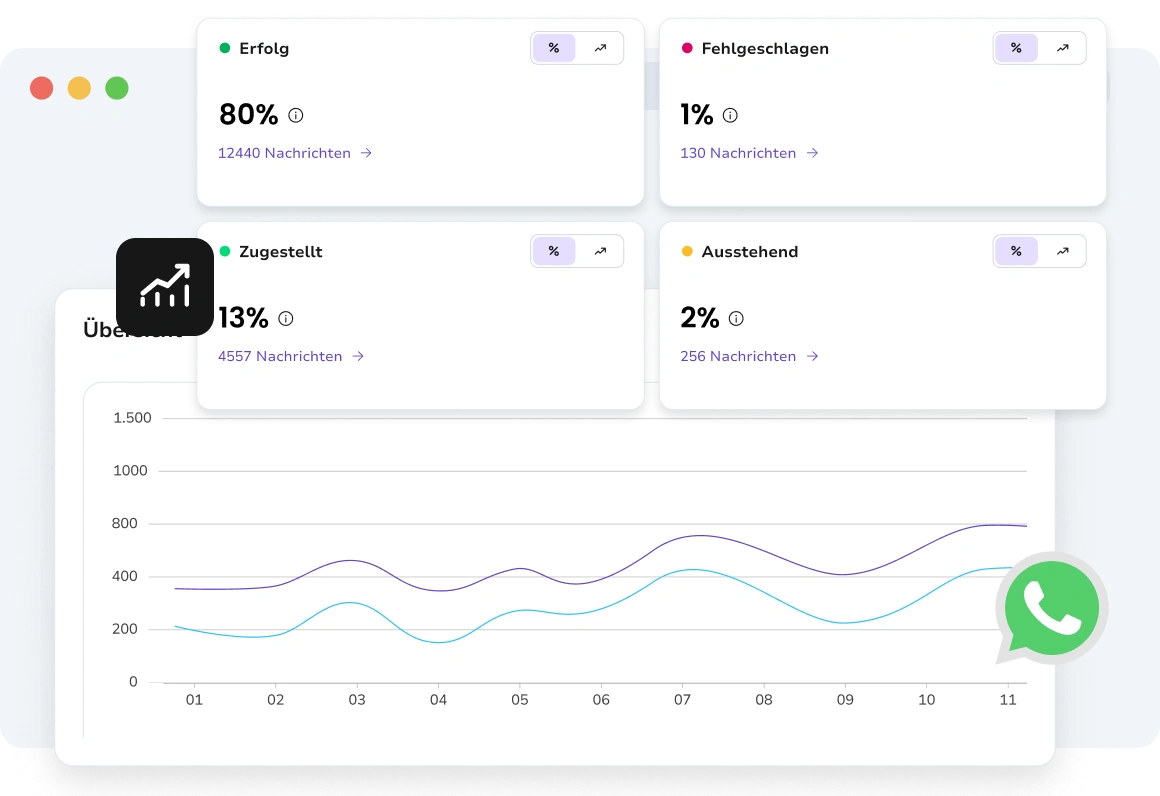This screenshot has height=796, width=1160.
Task: Click the trend graph icon on the Zugestellt card
Action: 600,251
